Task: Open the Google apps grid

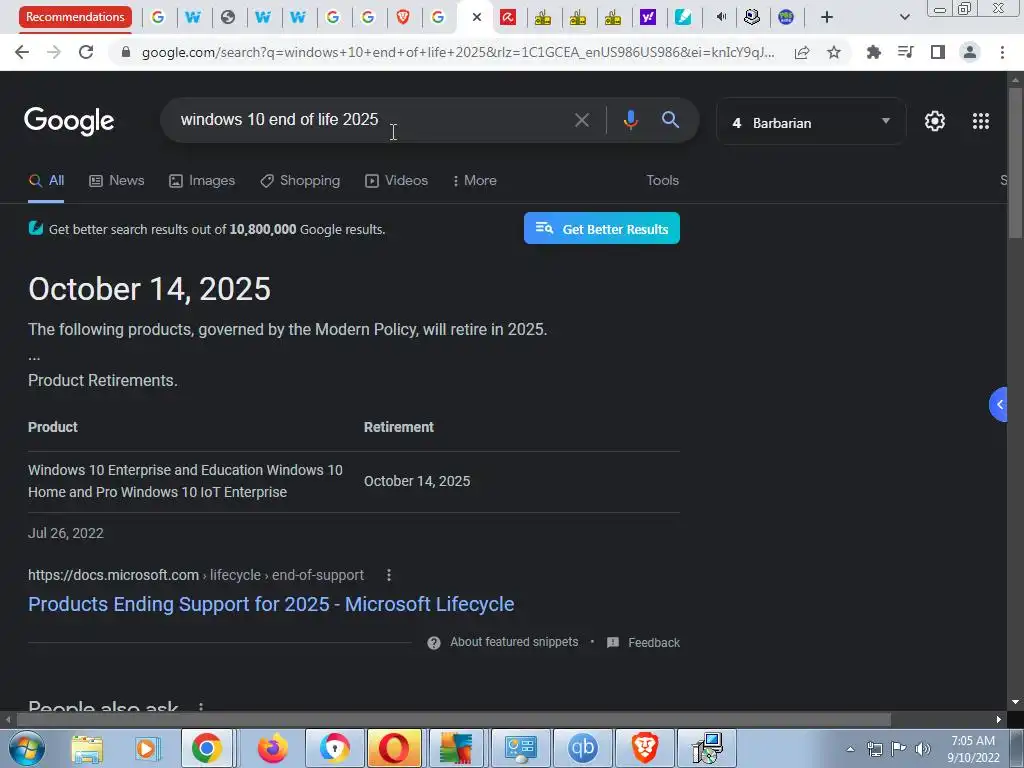Action: pyautogui.click(x=980, y=121)
